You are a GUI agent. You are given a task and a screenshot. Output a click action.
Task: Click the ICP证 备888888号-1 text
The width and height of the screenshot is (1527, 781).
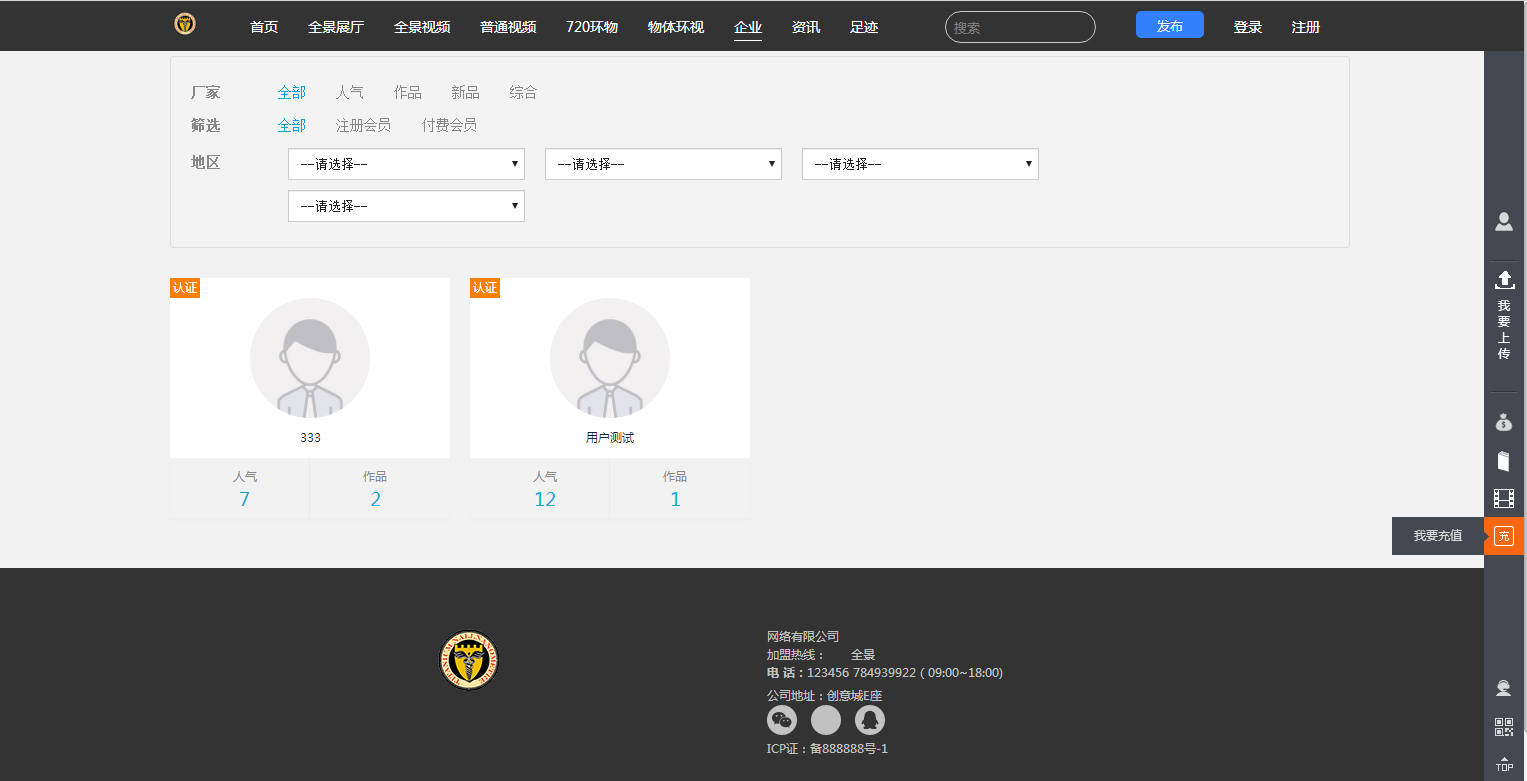click(x=827, y=748)
